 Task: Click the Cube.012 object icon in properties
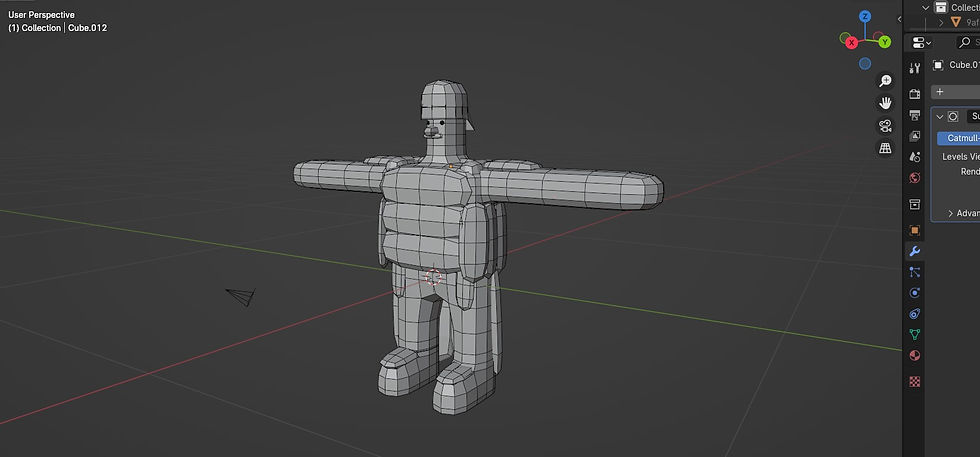click(938, 65)
